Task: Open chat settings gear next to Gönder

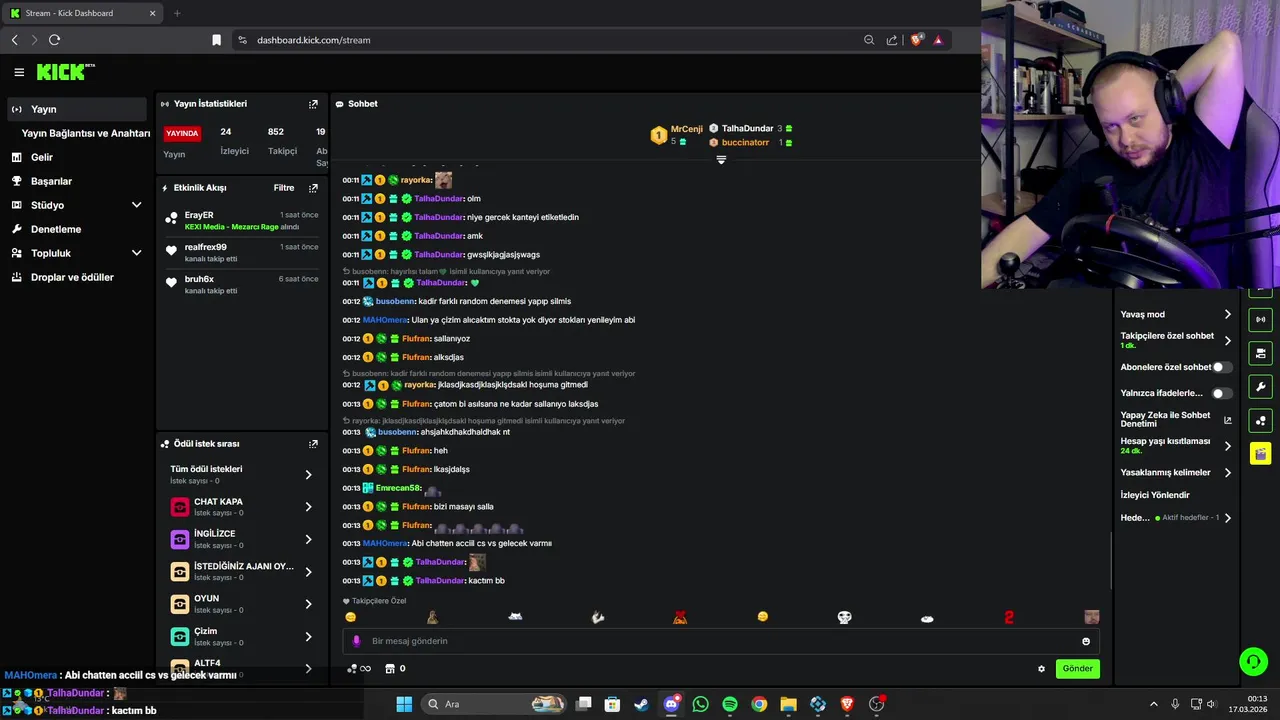Action: [x=1041, y=669]
